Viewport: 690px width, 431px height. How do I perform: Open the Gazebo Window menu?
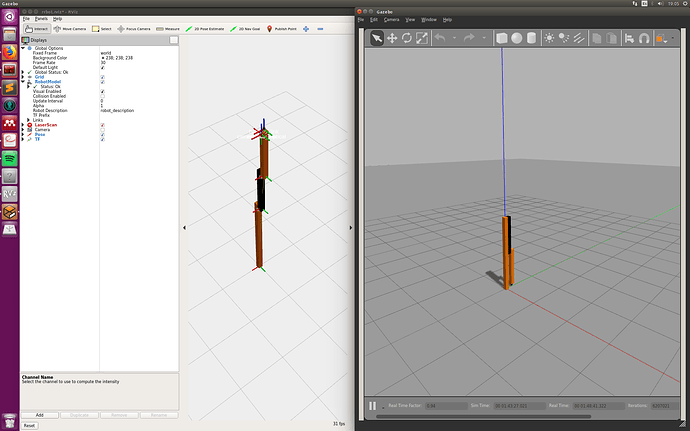point(429,20)
